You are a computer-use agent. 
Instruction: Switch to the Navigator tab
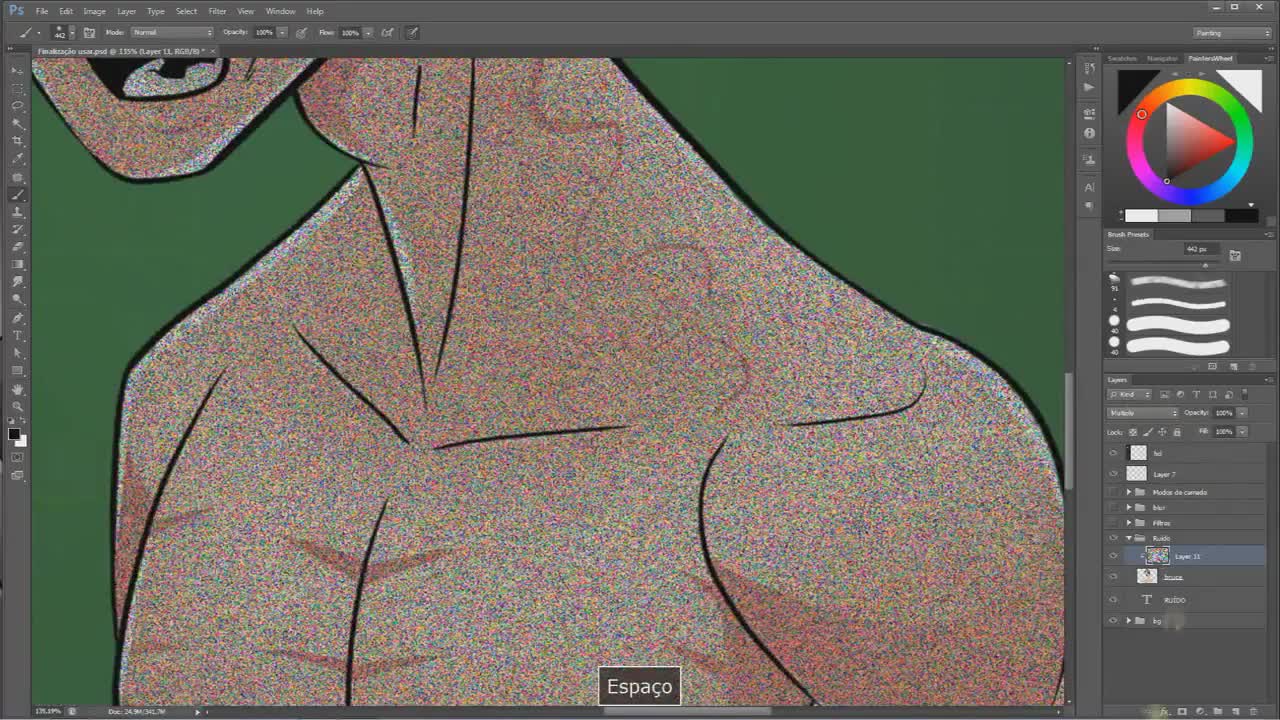tap(1162, 58)
